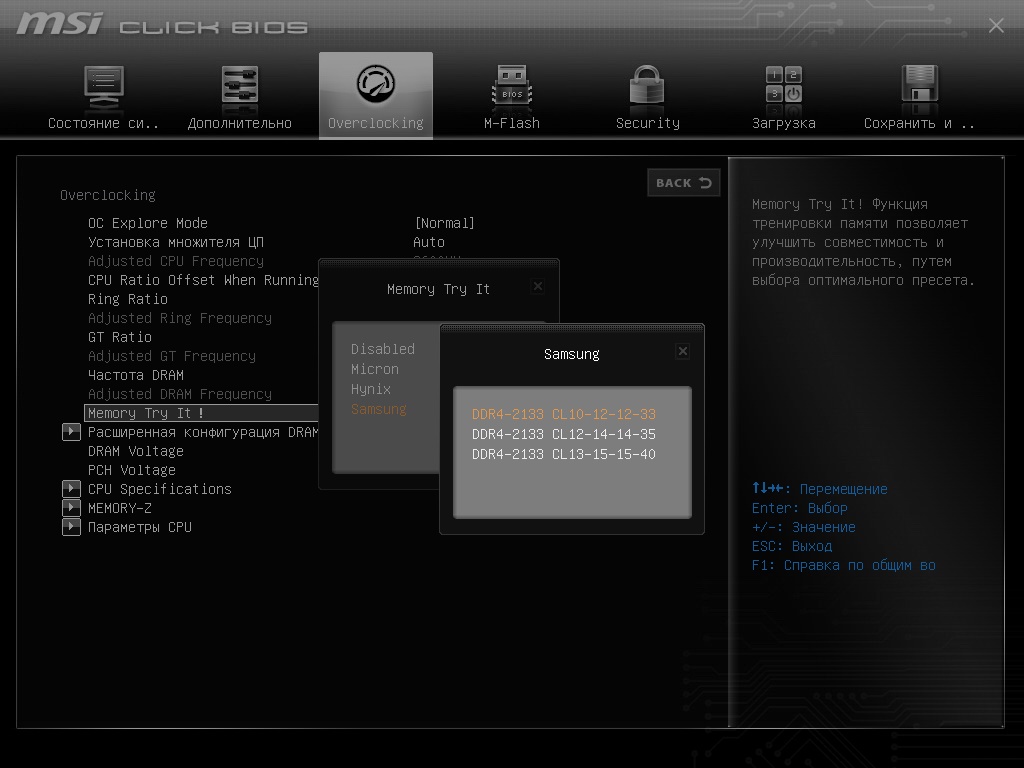
Task: Switch to the Security tab label
Action: [648, 123]
